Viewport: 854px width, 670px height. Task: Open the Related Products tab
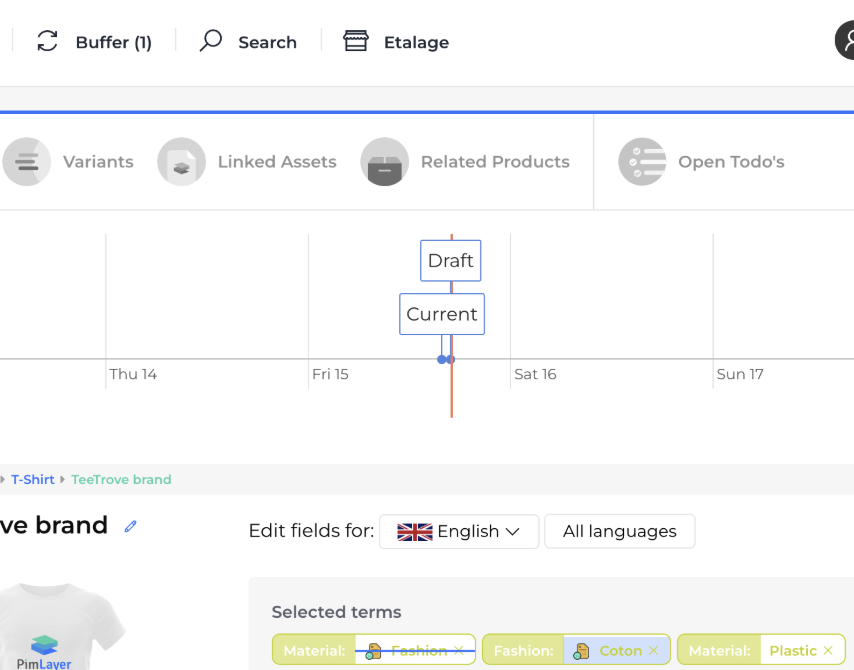pos(495,162)
